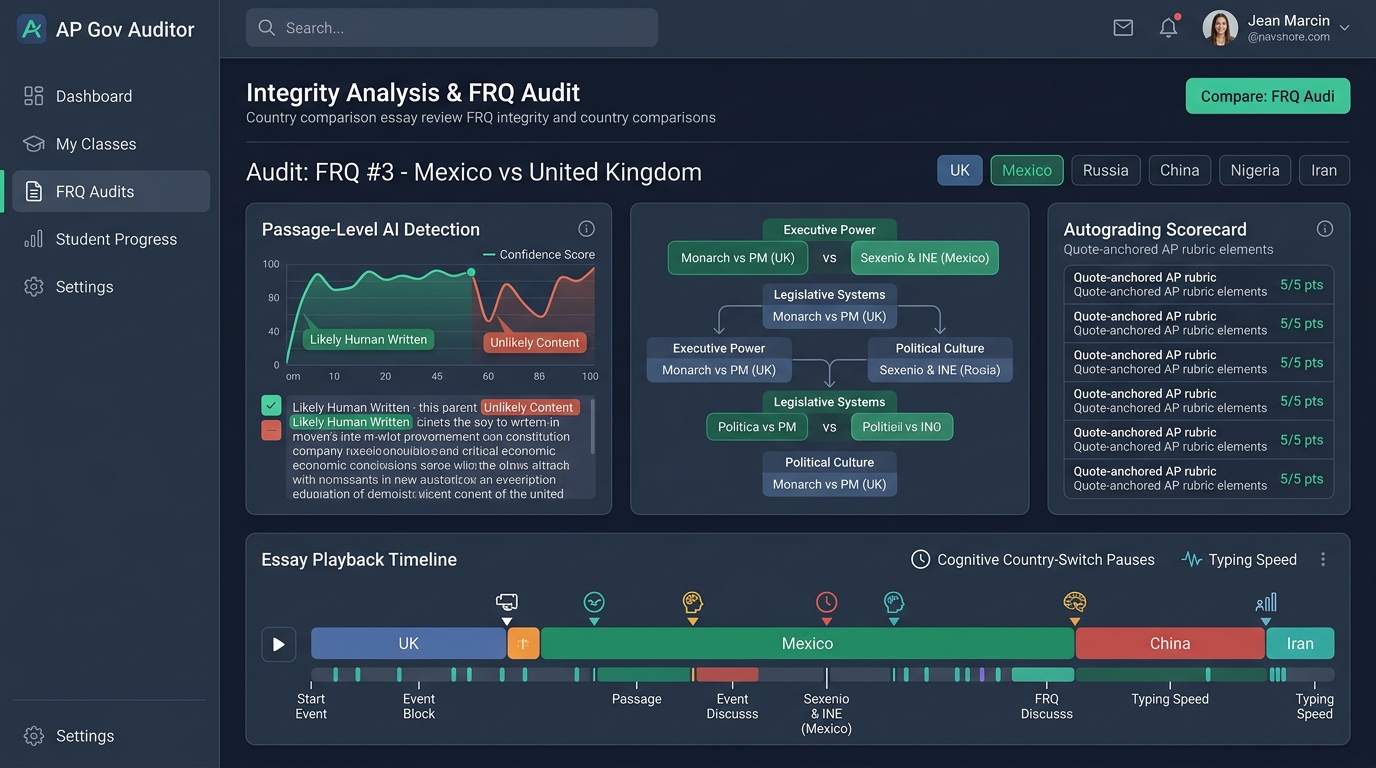
Task: Toggle the Russia country chip
Action: click(1106, 170)
